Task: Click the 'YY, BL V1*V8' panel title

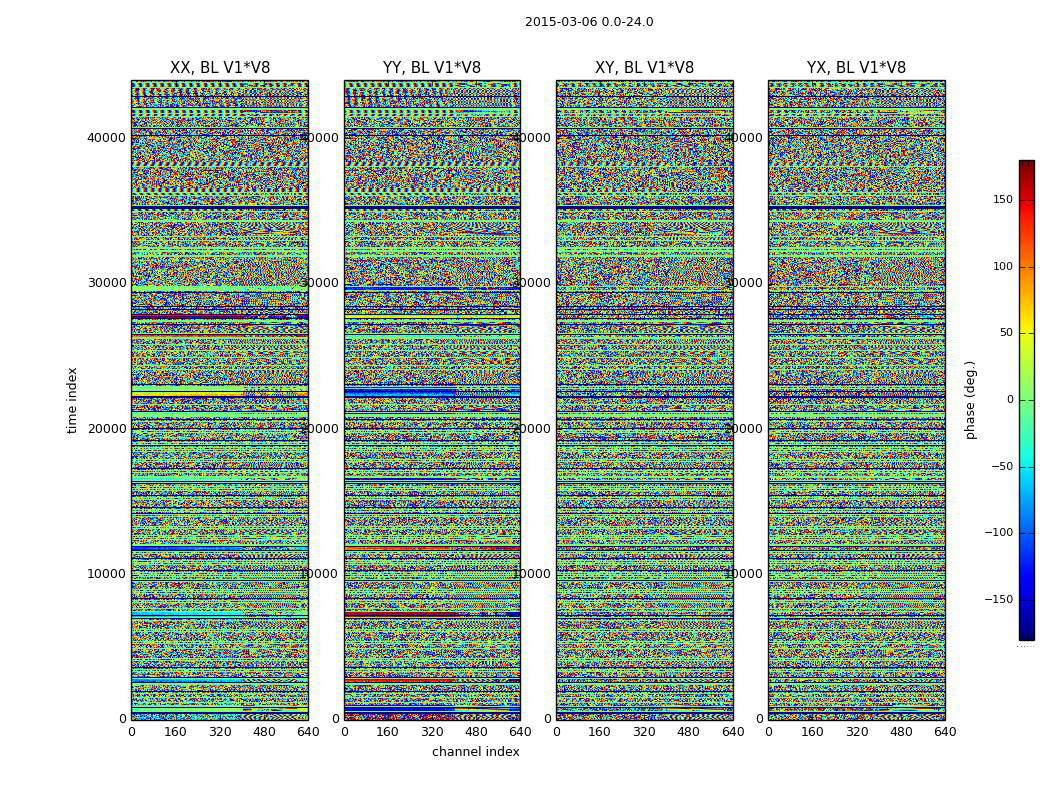Action: (432, 68)
